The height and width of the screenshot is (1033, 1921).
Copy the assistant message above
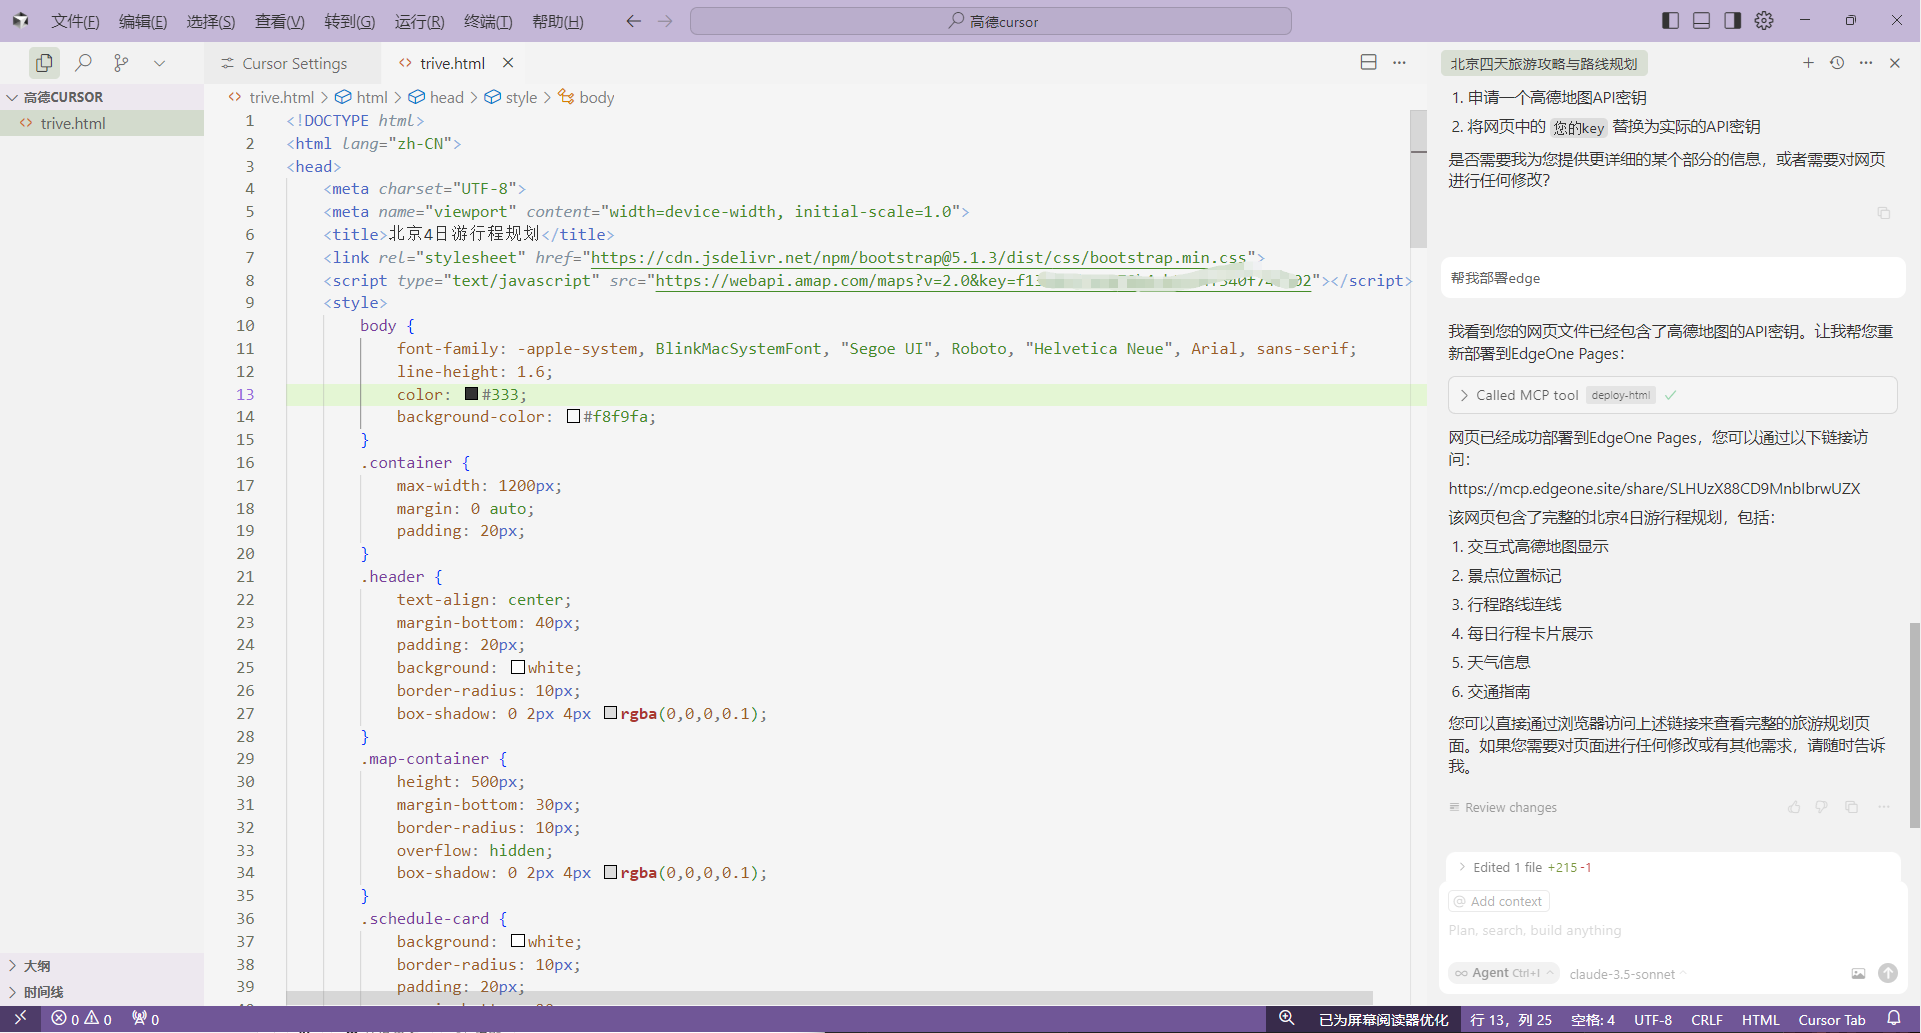[x=1884, y=213]
